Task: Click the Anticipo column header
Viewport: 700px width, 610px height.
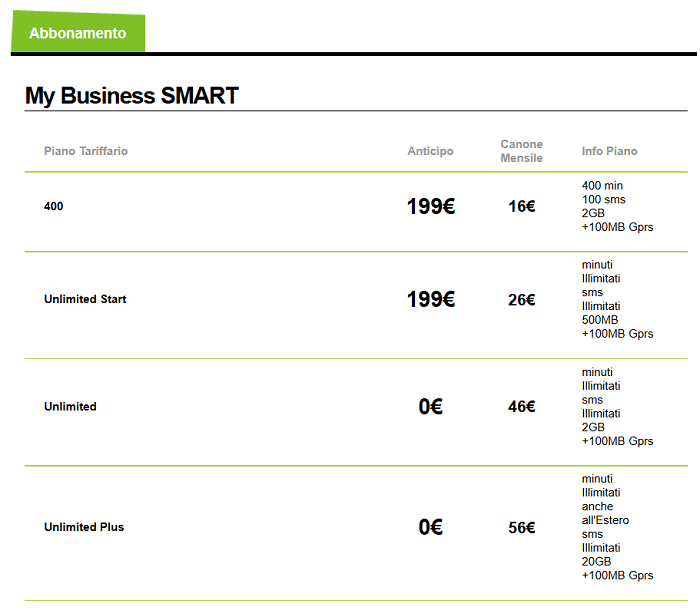Action: [x=430, y=151]
